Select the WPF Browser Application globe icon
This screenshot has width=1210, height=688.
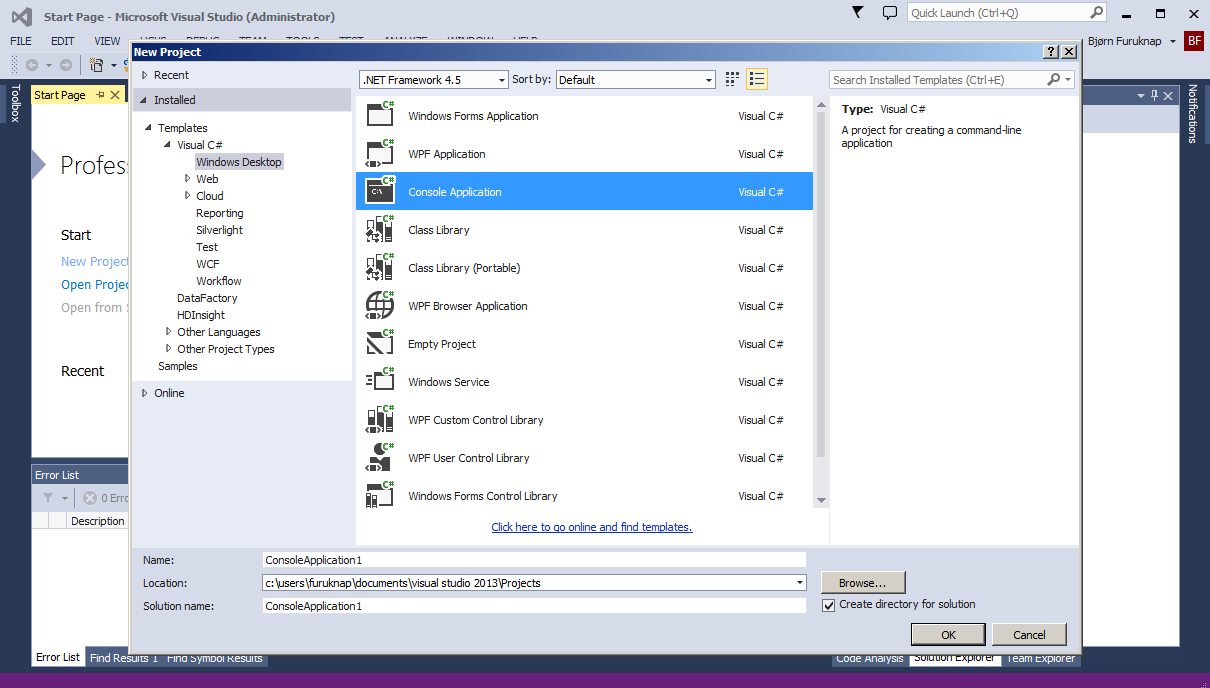pos(380,306)
